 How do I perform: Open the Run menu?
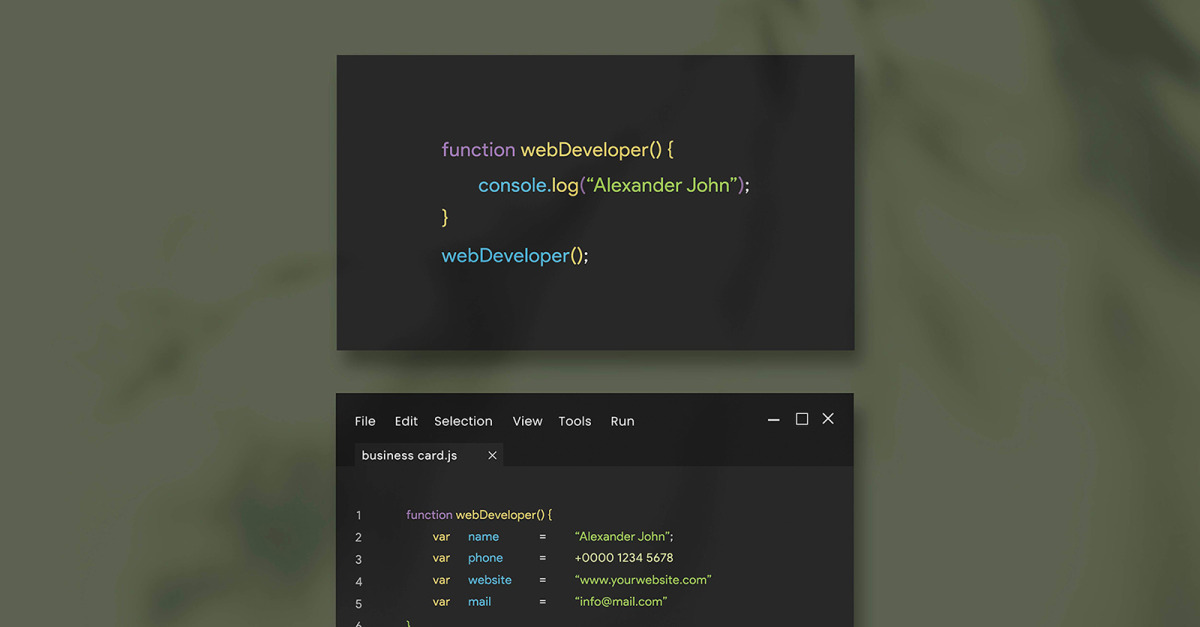(622, 421)
